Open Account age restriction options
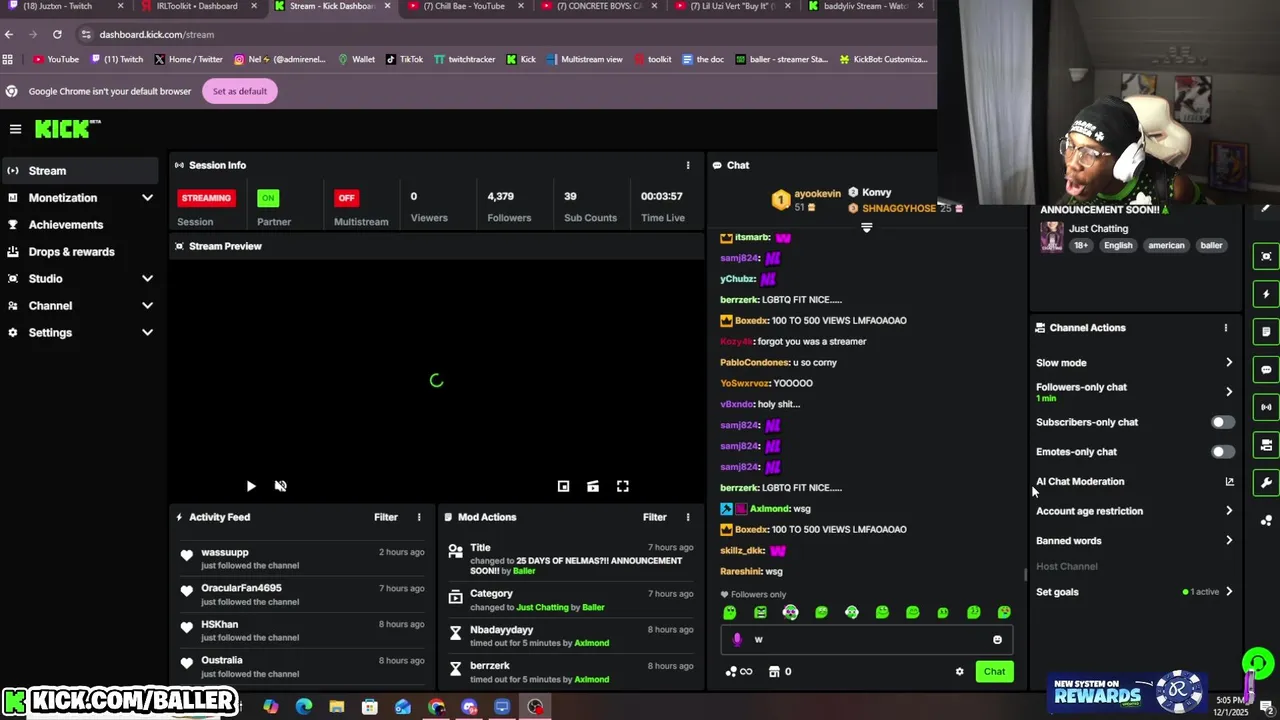This screenshot has height=720, width=1280. [1135, 511]
